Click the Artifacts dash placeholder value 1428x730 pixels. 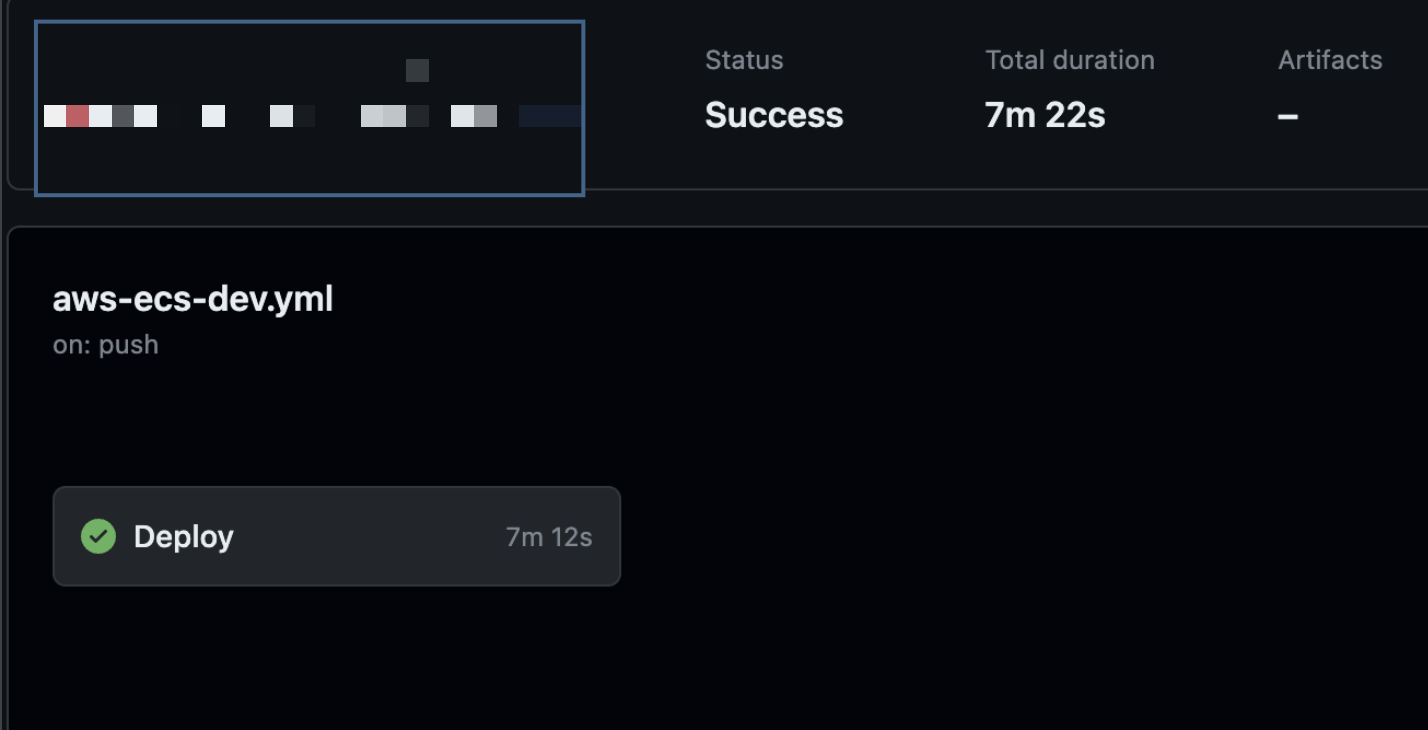click(1287, 116)
